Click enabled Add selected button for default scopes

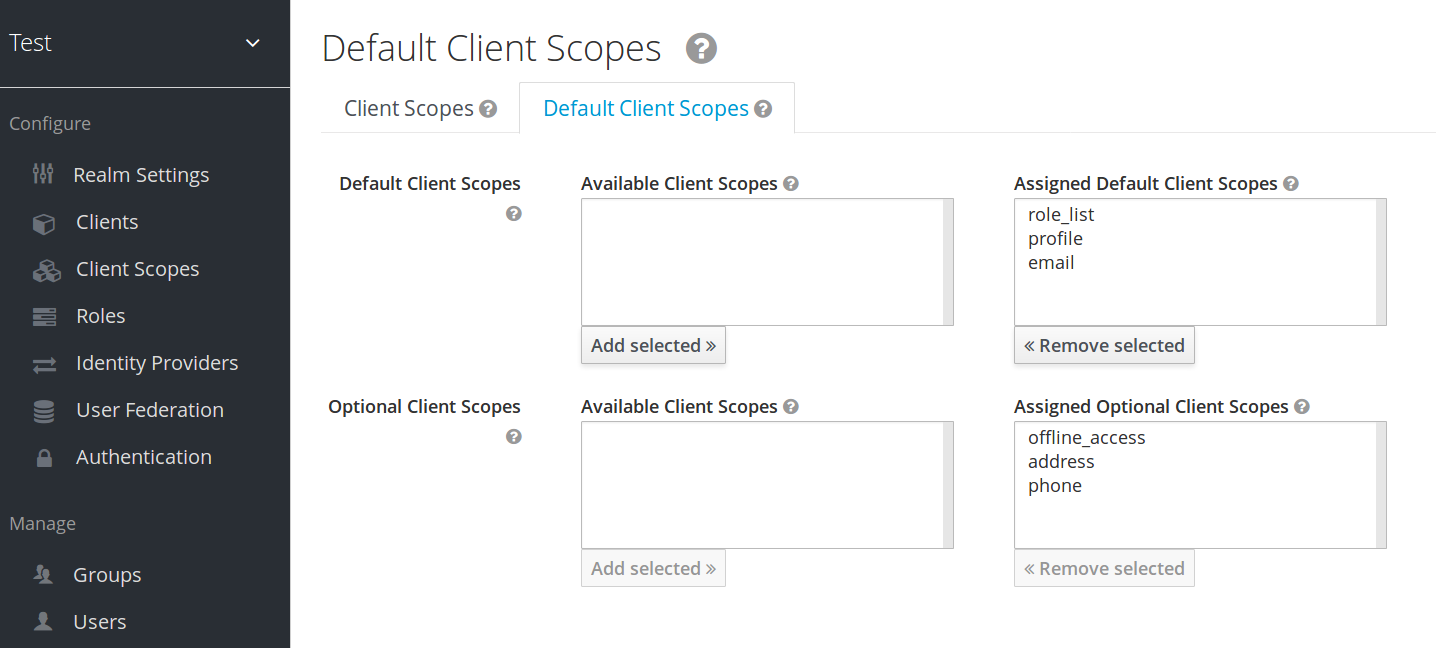point(653,345)
